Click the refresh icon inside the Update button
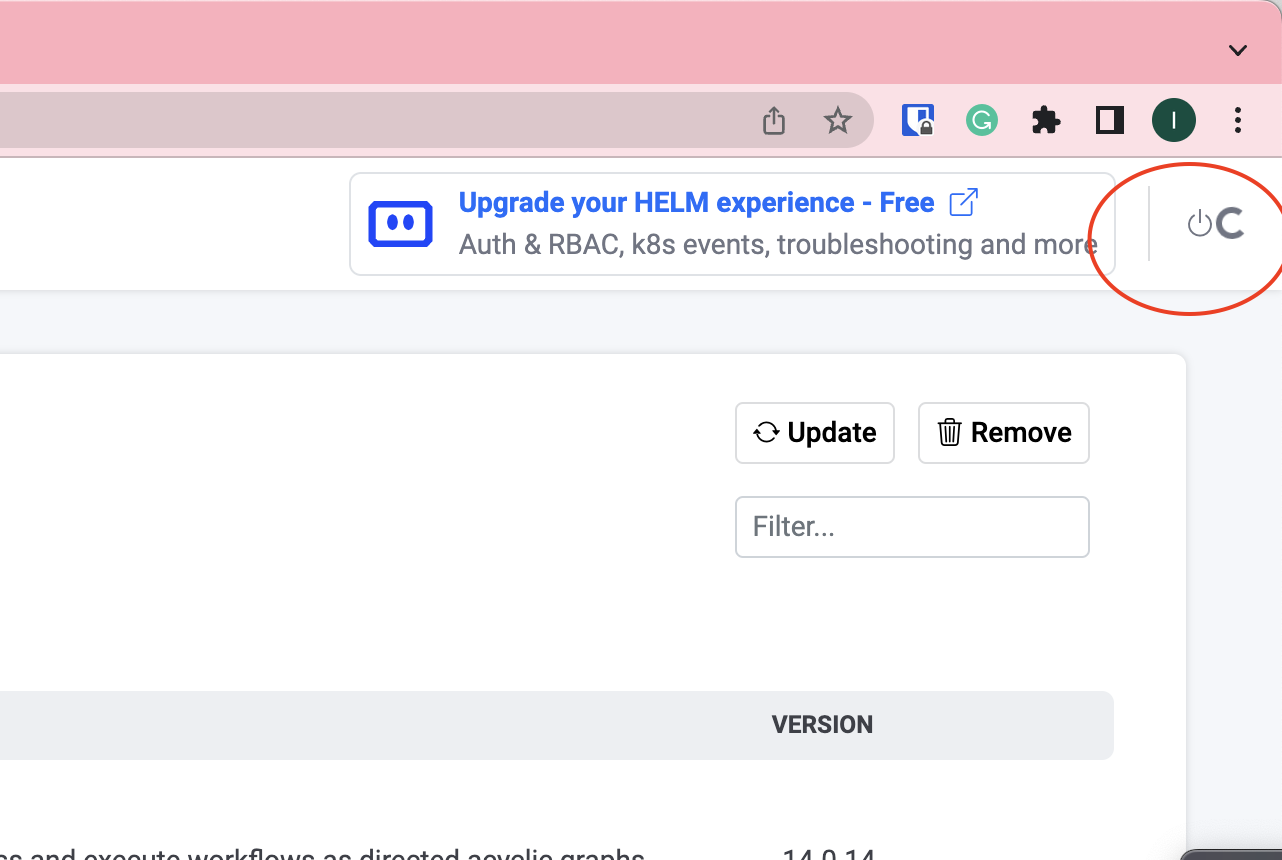 coord(765,433)
